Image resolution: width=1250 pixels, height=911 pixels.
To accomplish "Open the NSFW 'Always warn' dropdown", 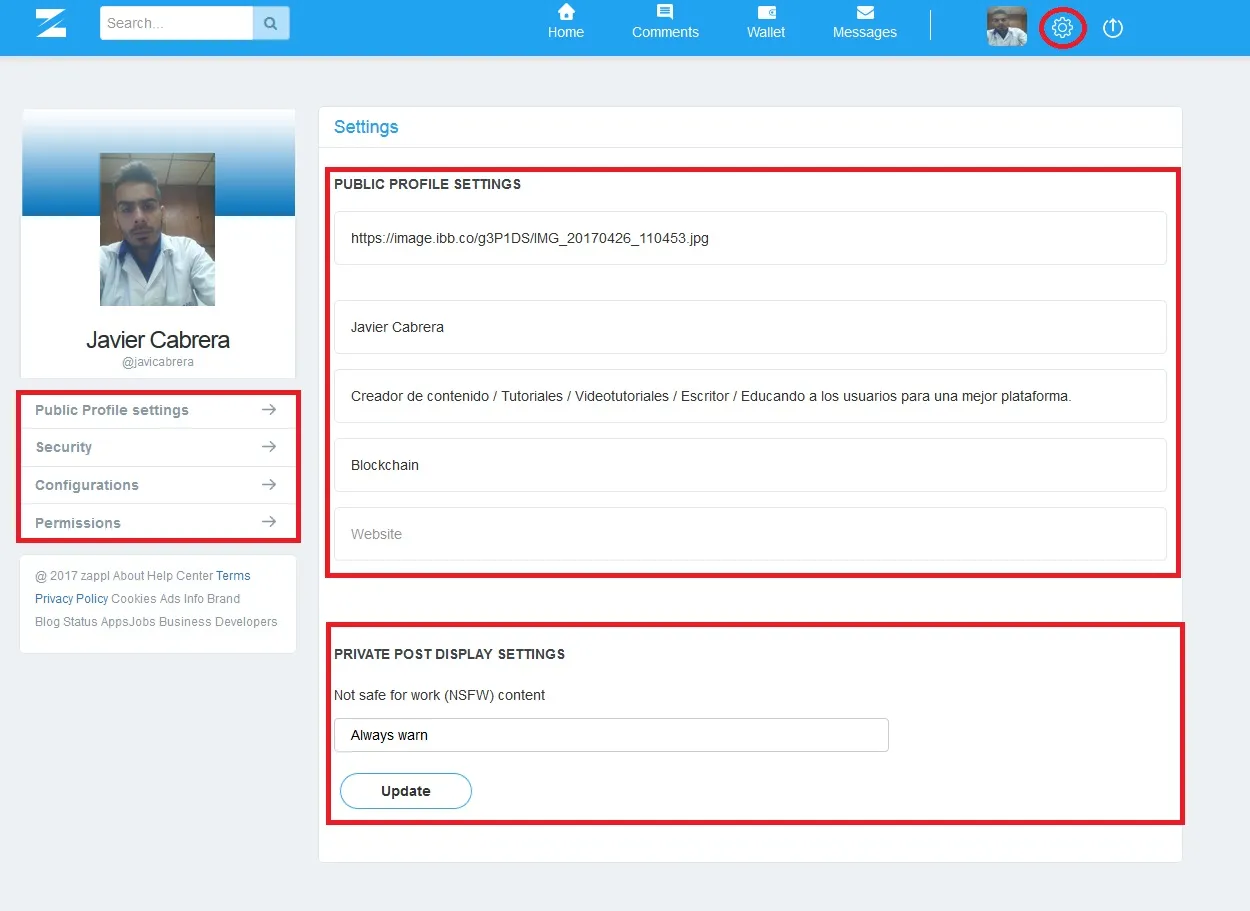I will [611, 735].
